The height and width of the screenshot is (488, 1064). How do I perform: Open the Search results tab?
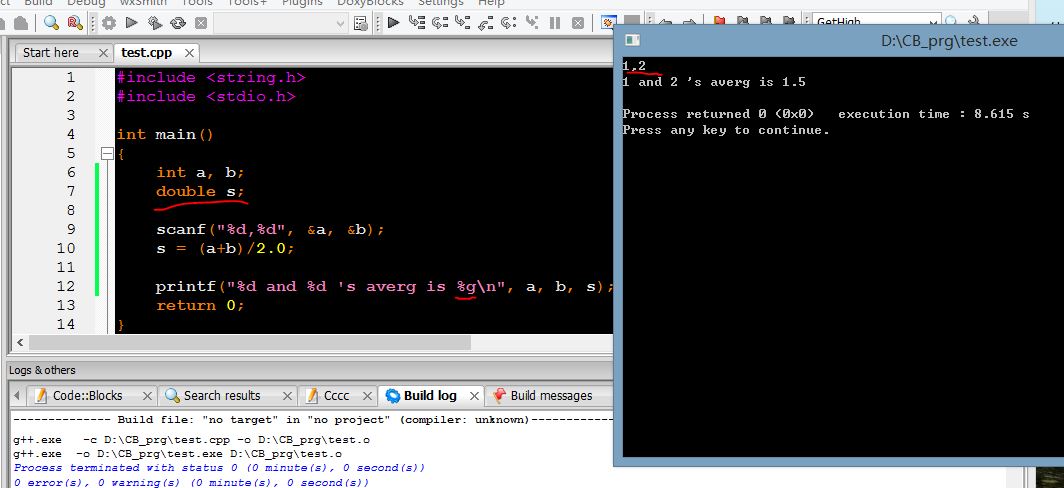(221, 395)
